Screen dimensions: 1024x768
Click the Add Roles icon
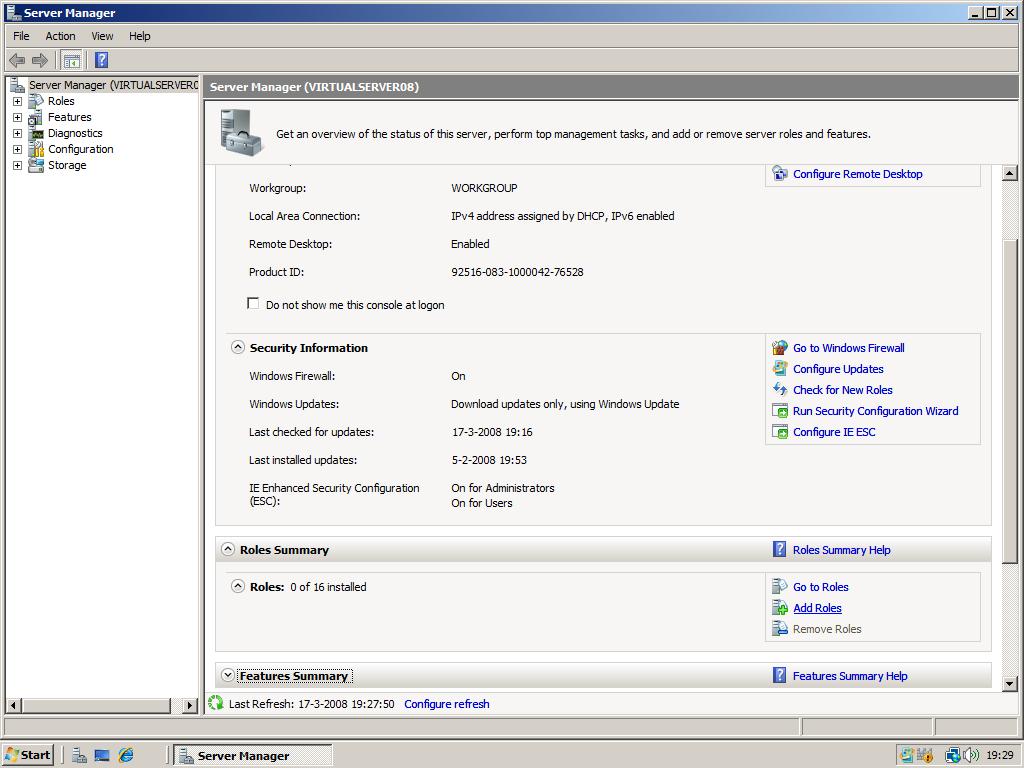click(780, 608)
